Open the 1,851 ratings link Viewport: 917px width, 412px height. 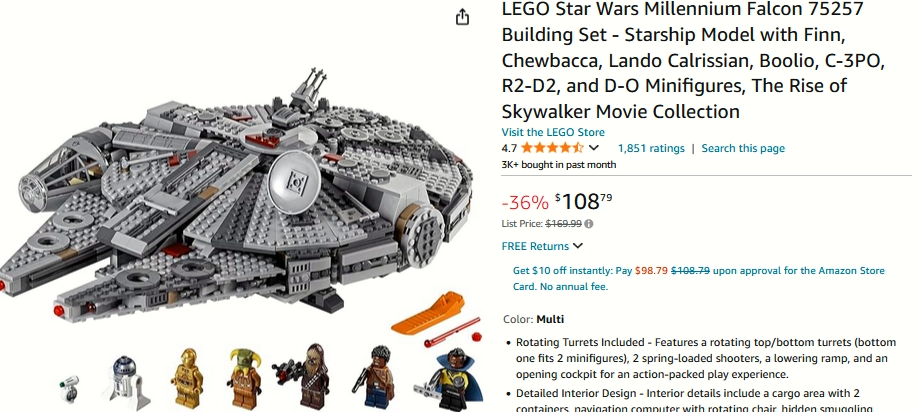click(x=651, y=148)
